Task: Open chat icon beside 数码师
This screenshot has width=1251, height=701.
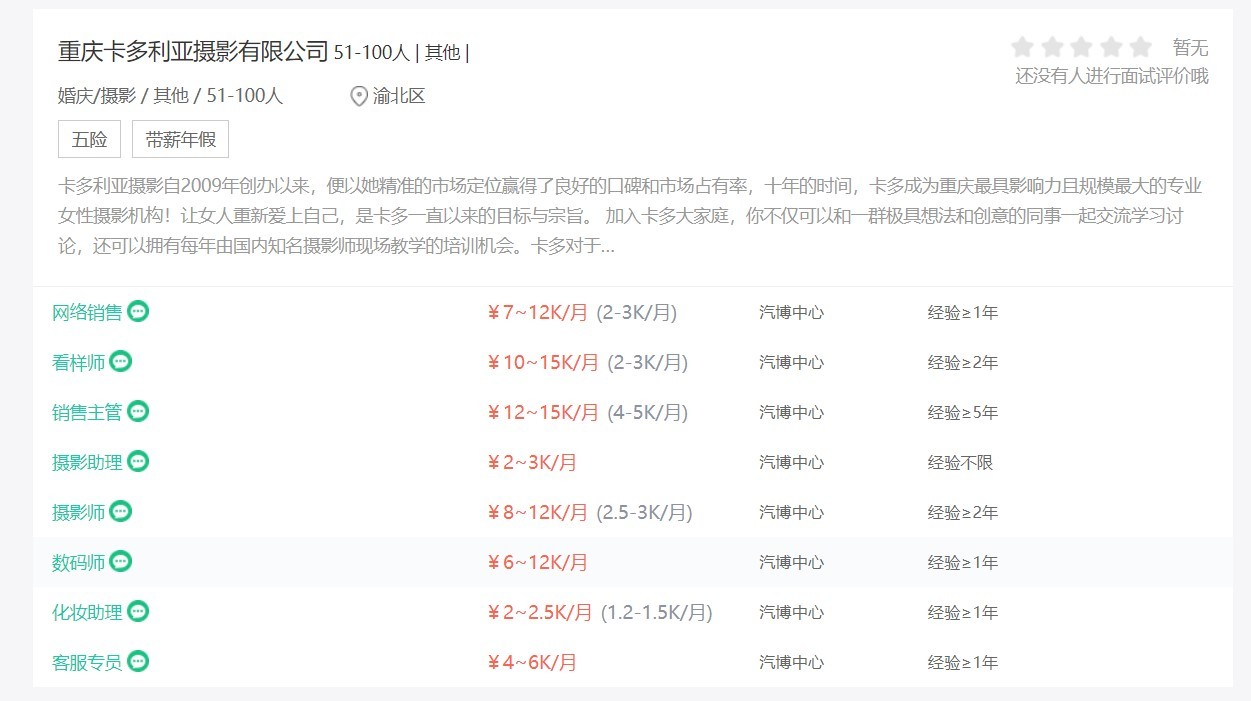Action: [x=121, y=561]
